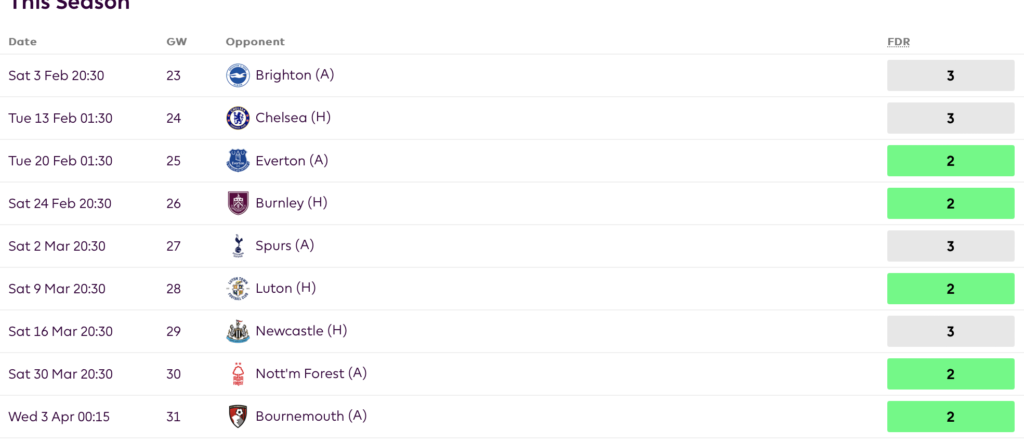Click the Date column header

pyautogui.click(x=22, y=42)
